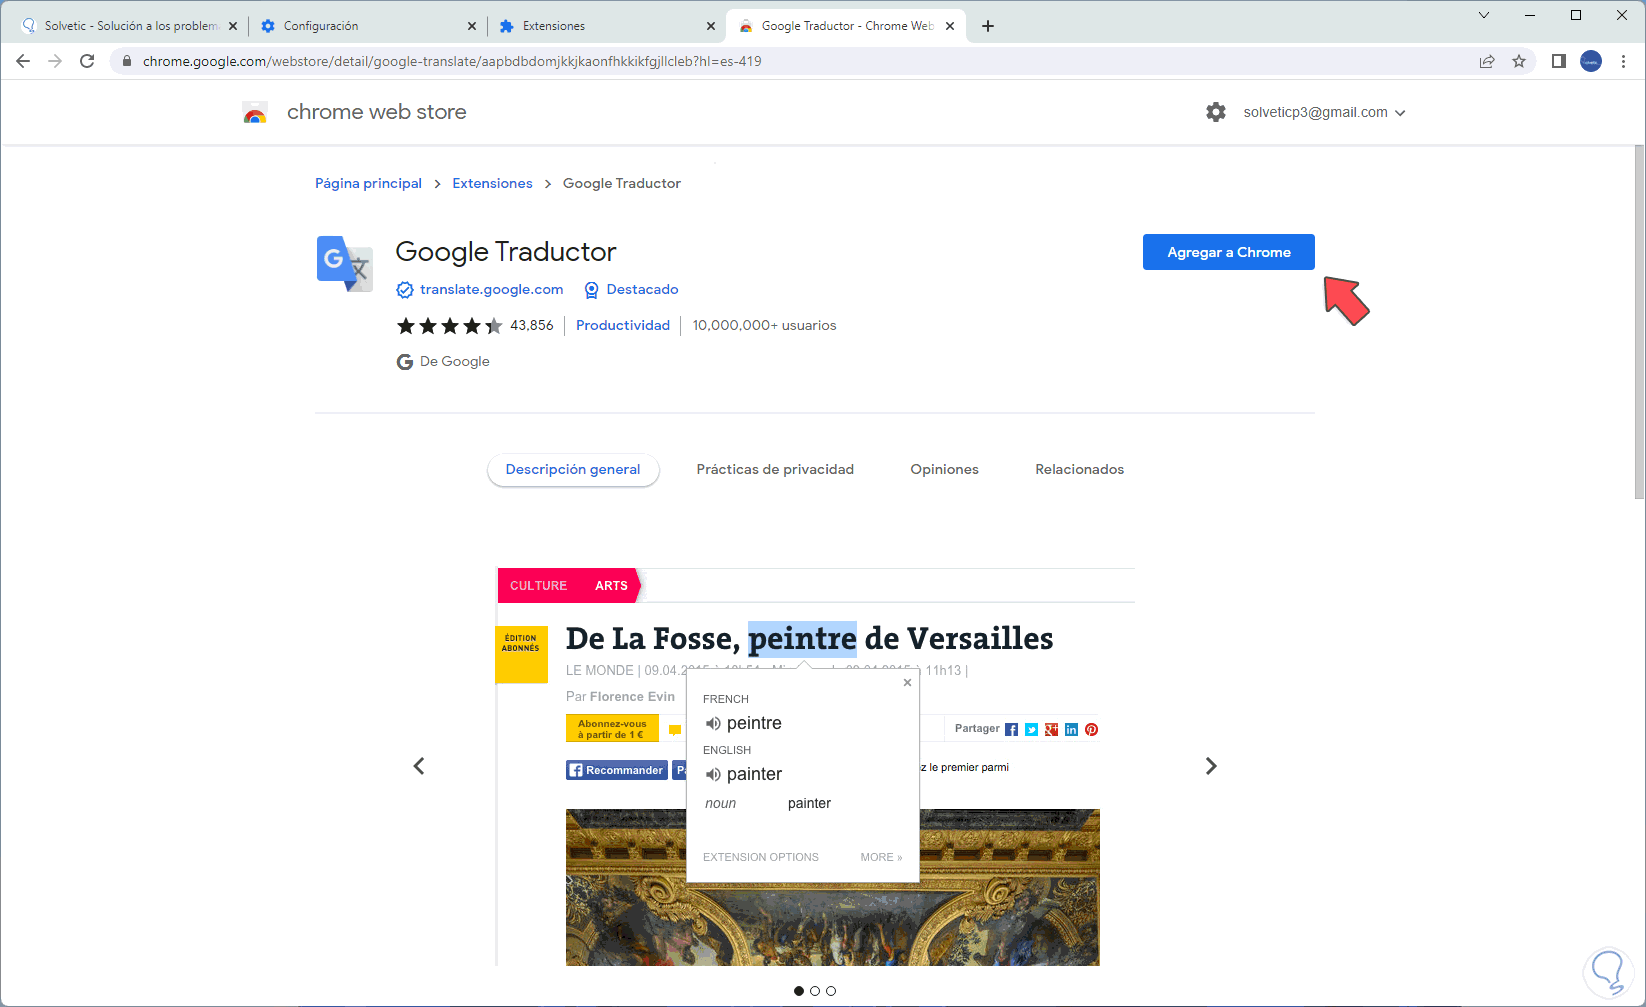Select the Google Traductor browser tab
Image resolution: width=1646 pixels, height=1007 pixels.
click(x=846, y=26)
